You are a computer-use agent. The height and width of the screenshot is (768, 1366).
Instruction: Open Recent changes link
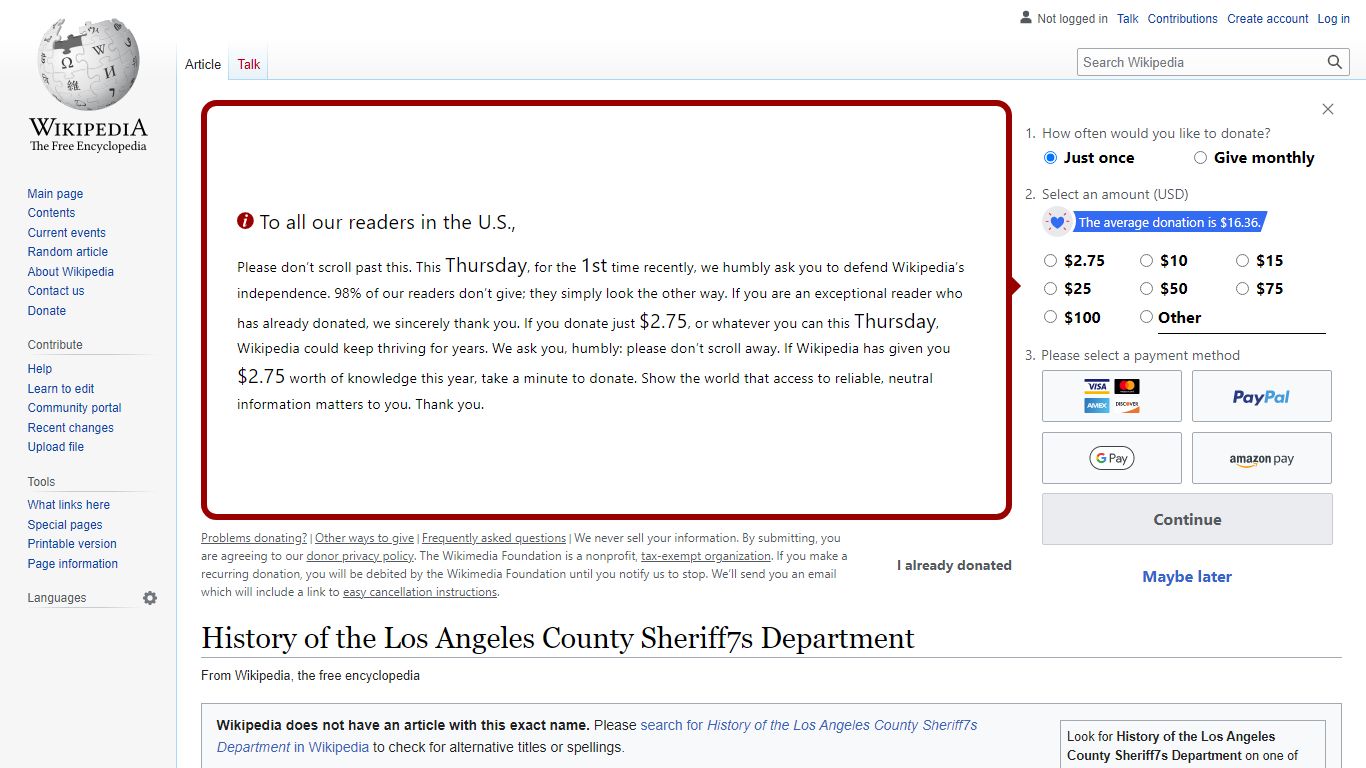tap(71, 428)
